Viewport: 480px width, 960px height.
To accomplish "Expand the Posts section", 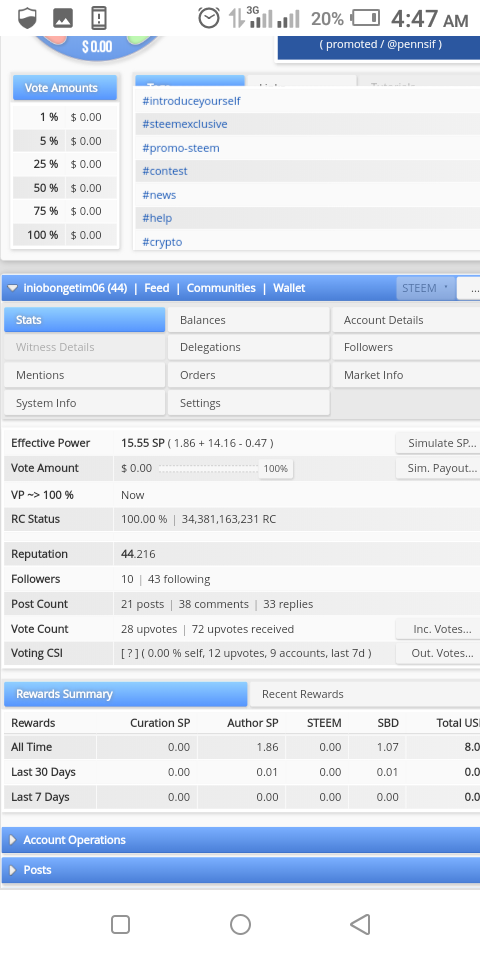I will pyautogui.click(x=241, y=870).
